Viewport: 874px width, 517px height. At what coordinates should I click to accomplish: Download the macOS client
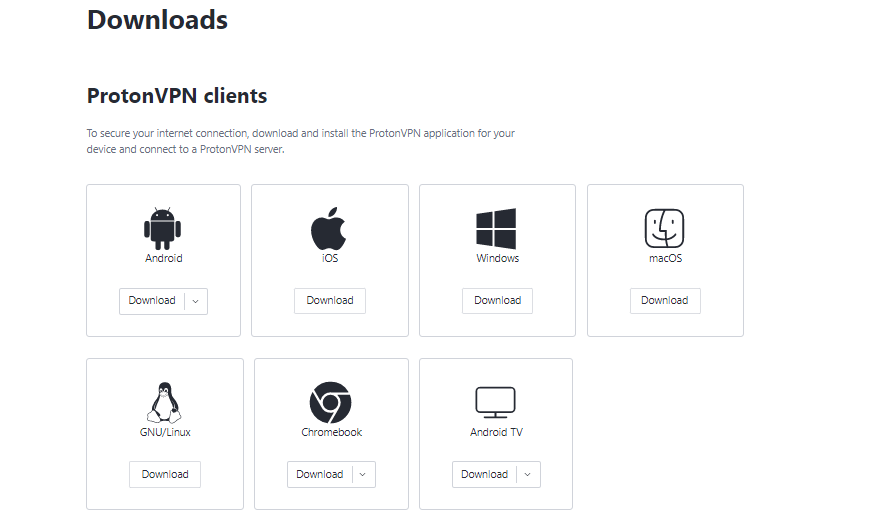tap(665, 301)
